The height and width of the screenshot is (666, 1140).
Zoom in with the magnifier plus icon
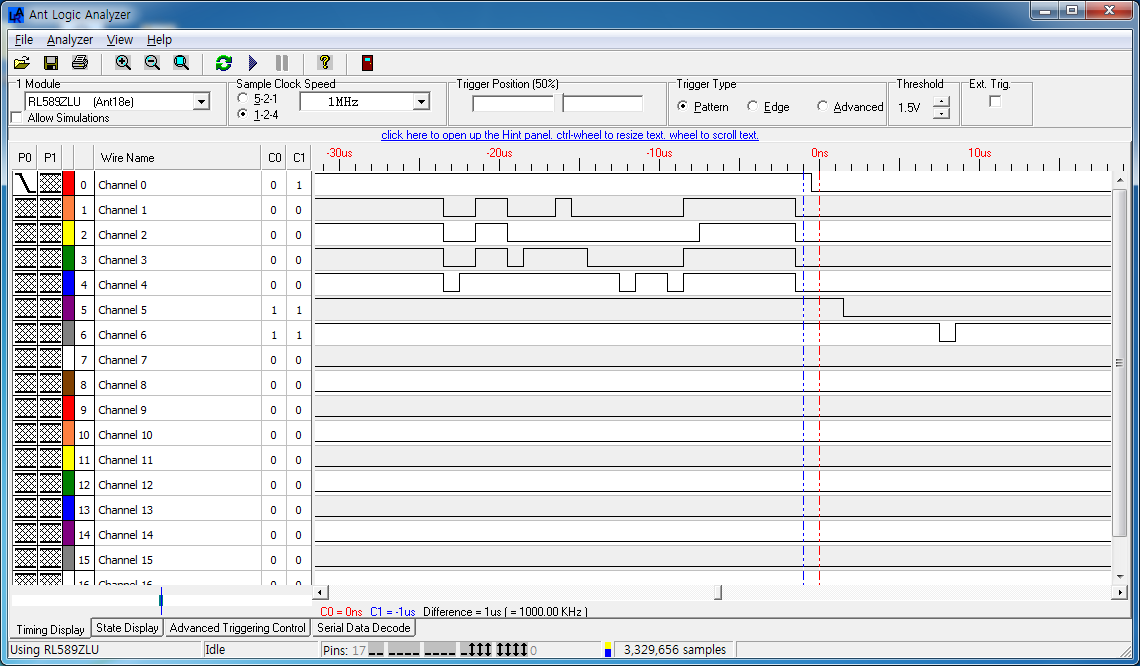coord(123,63)
